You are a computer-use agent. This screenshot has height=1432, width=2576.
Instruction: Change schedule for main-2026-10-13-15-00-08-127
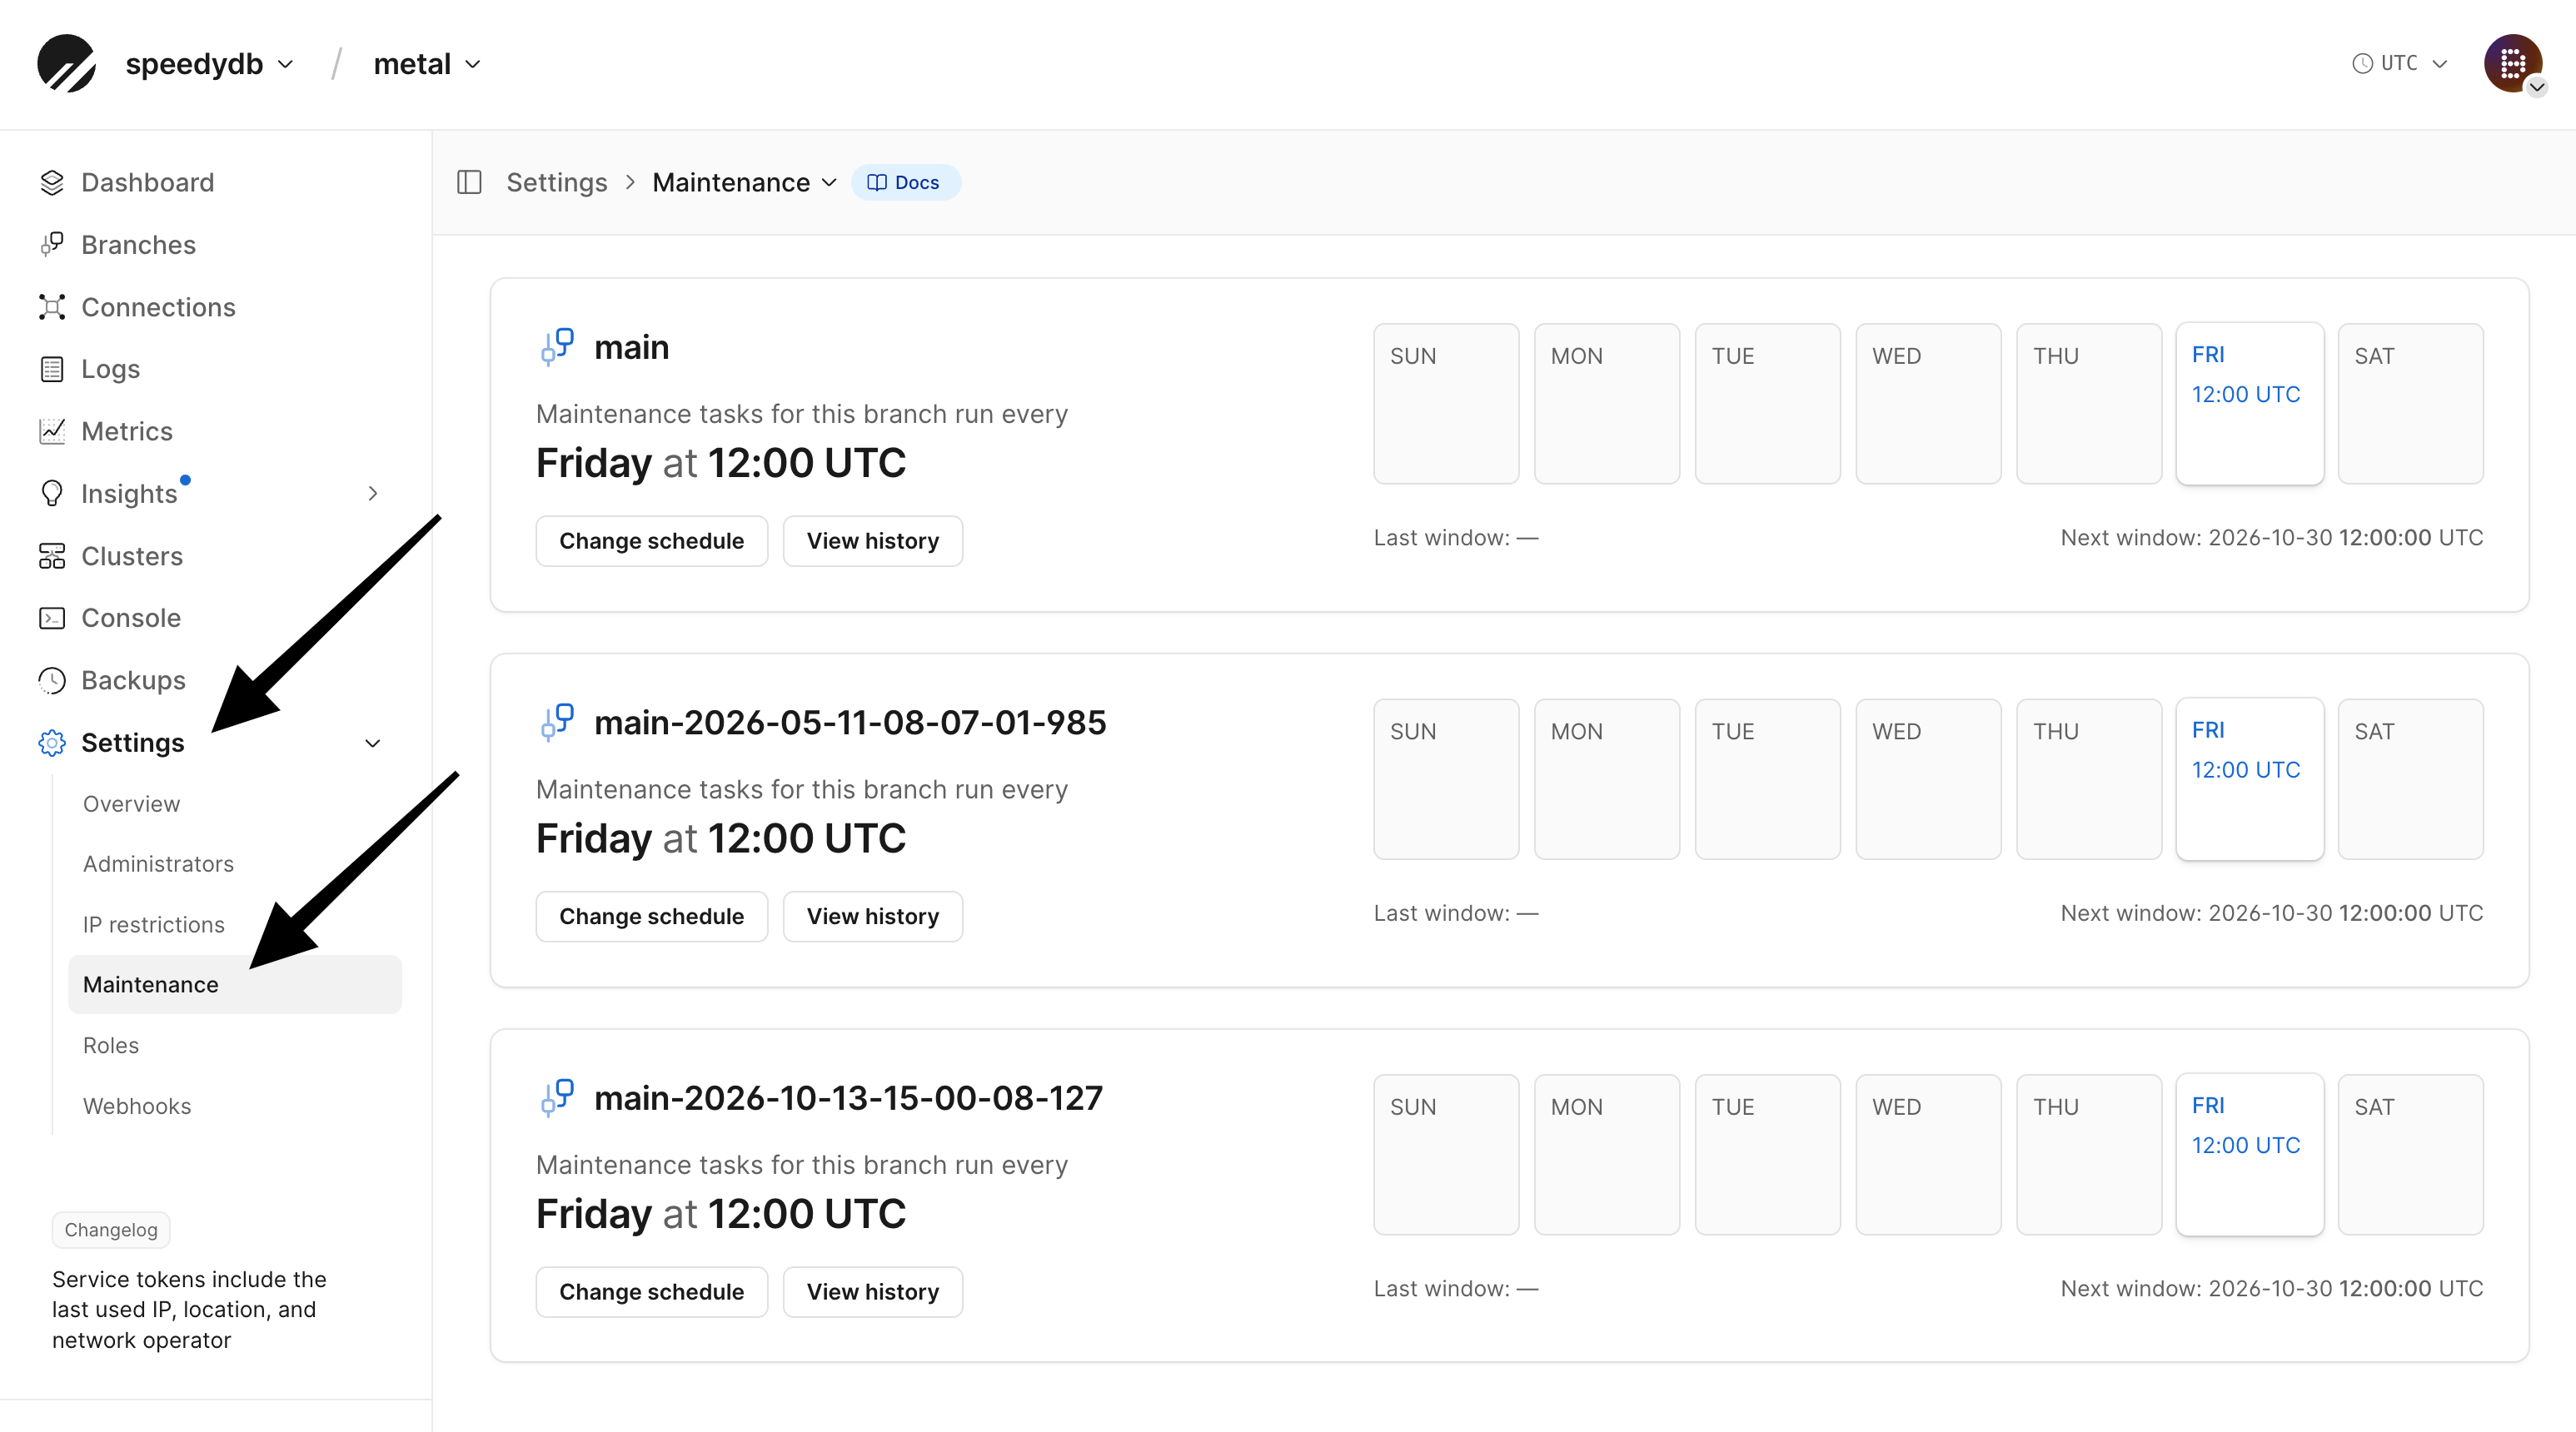[x=651, y=1292]
